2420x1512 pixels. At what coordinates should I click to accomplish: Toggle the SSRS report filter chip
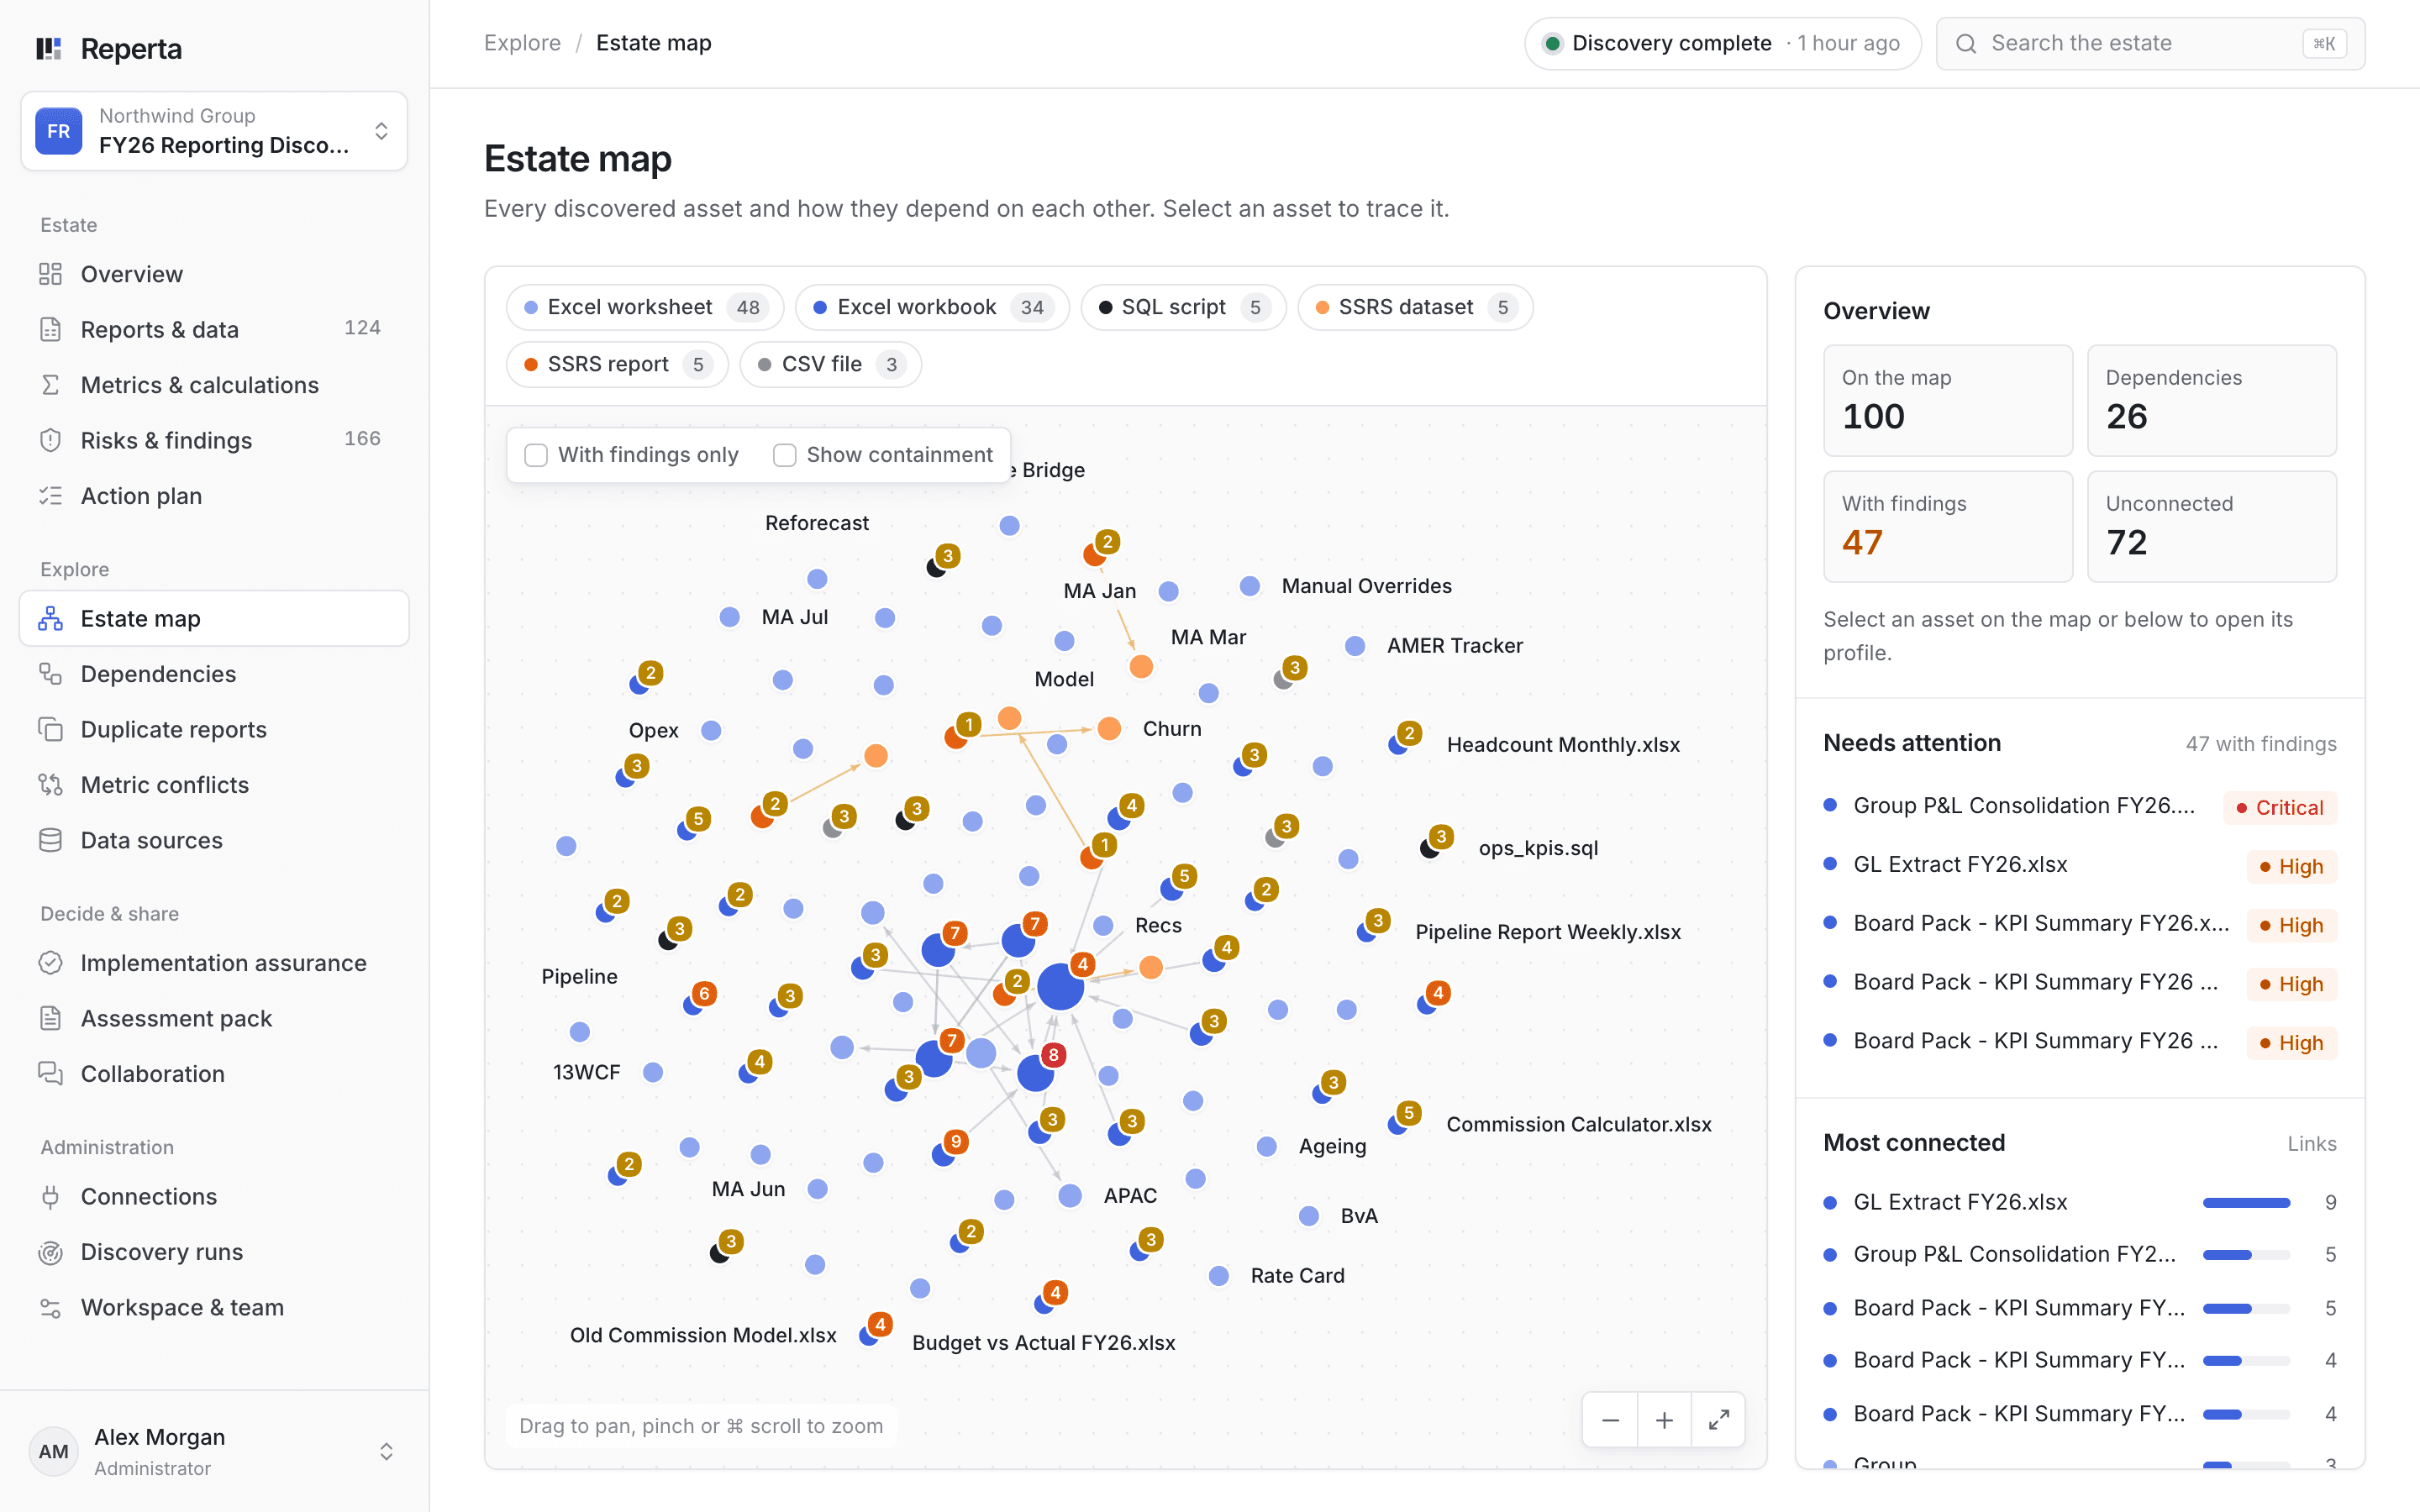pyautogui.click(x=617, y=364)
